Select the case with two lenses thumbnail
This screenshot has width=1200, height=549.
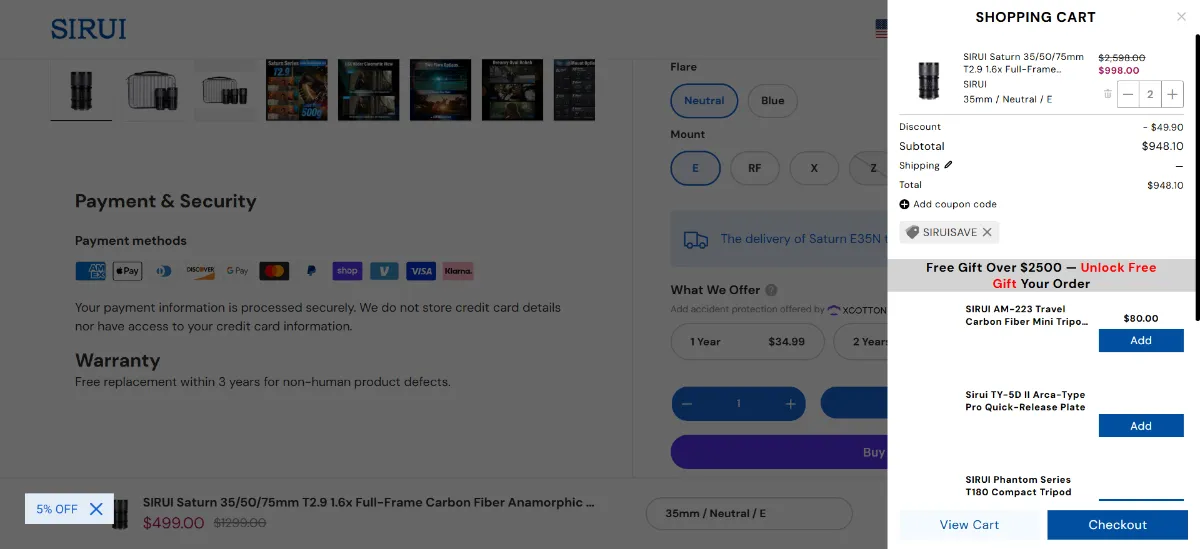tap(153, 89)
